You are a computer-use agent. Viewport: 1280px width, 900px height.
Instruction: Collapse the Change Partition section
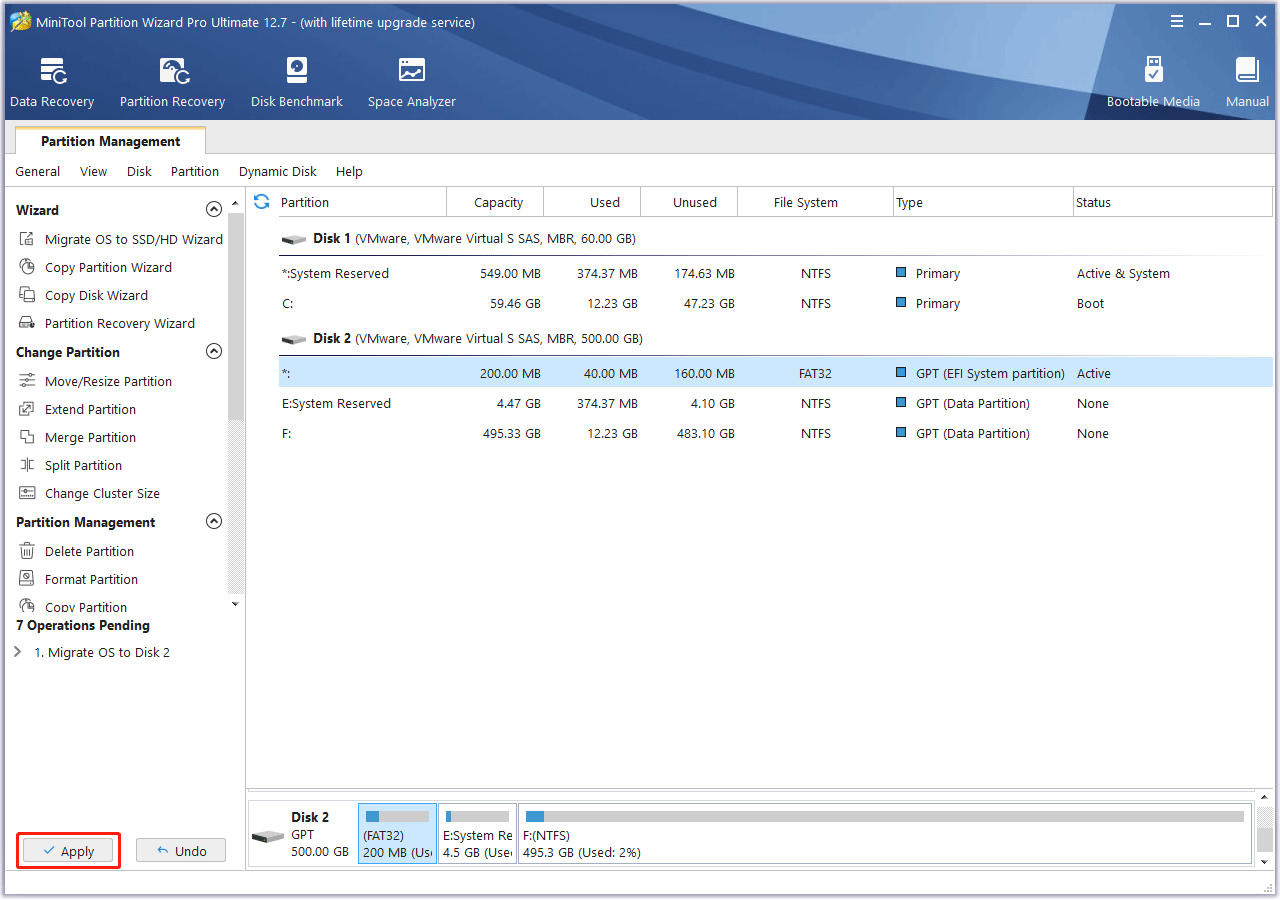213,352
